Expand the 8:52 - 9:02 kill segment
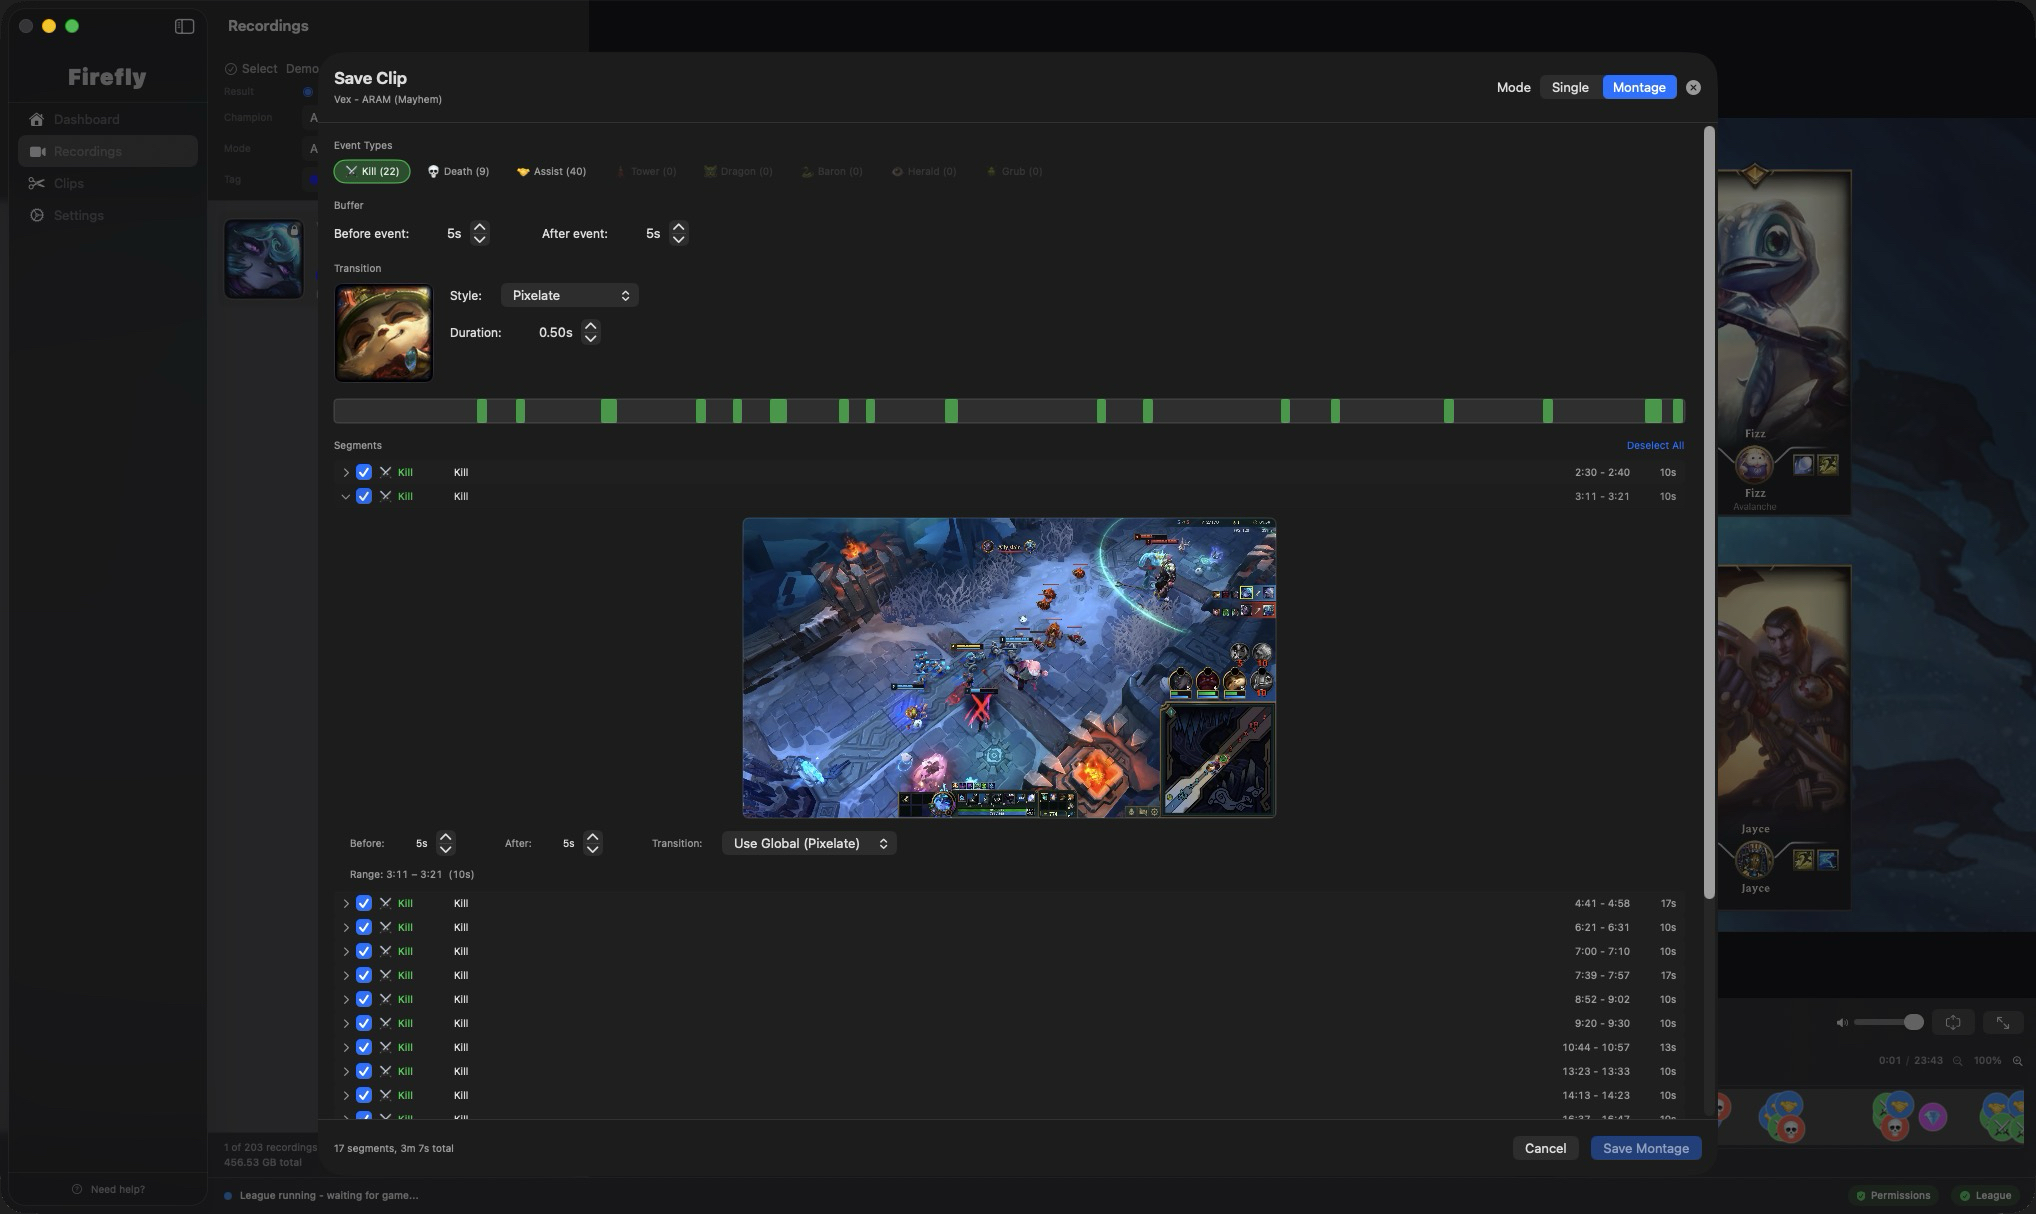The height and width of the screenshot is (1214, 2036). click(346, 999)
